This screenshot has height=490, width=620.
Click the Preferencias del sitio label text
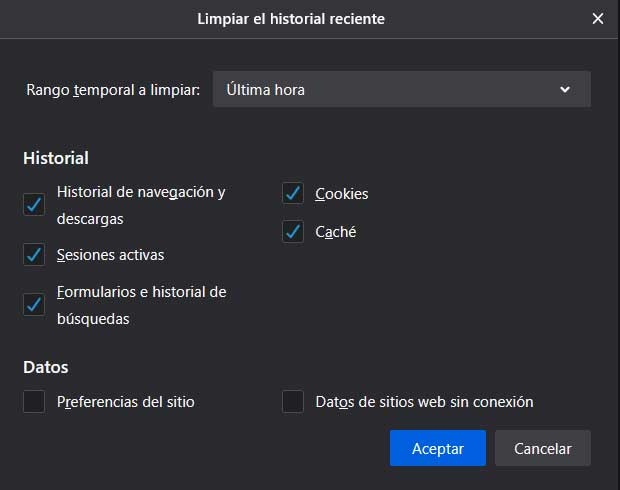tap(125, 402)
